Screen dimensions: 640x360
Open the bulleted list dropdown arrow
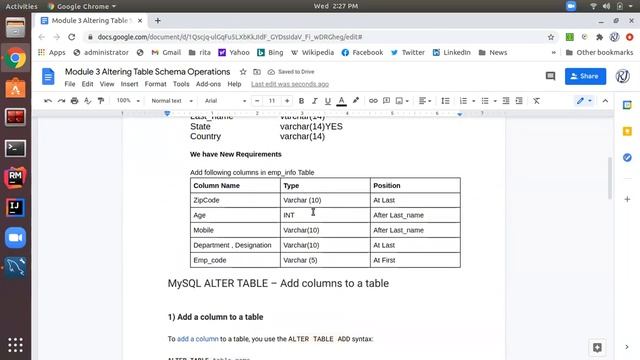coord(495,101)
